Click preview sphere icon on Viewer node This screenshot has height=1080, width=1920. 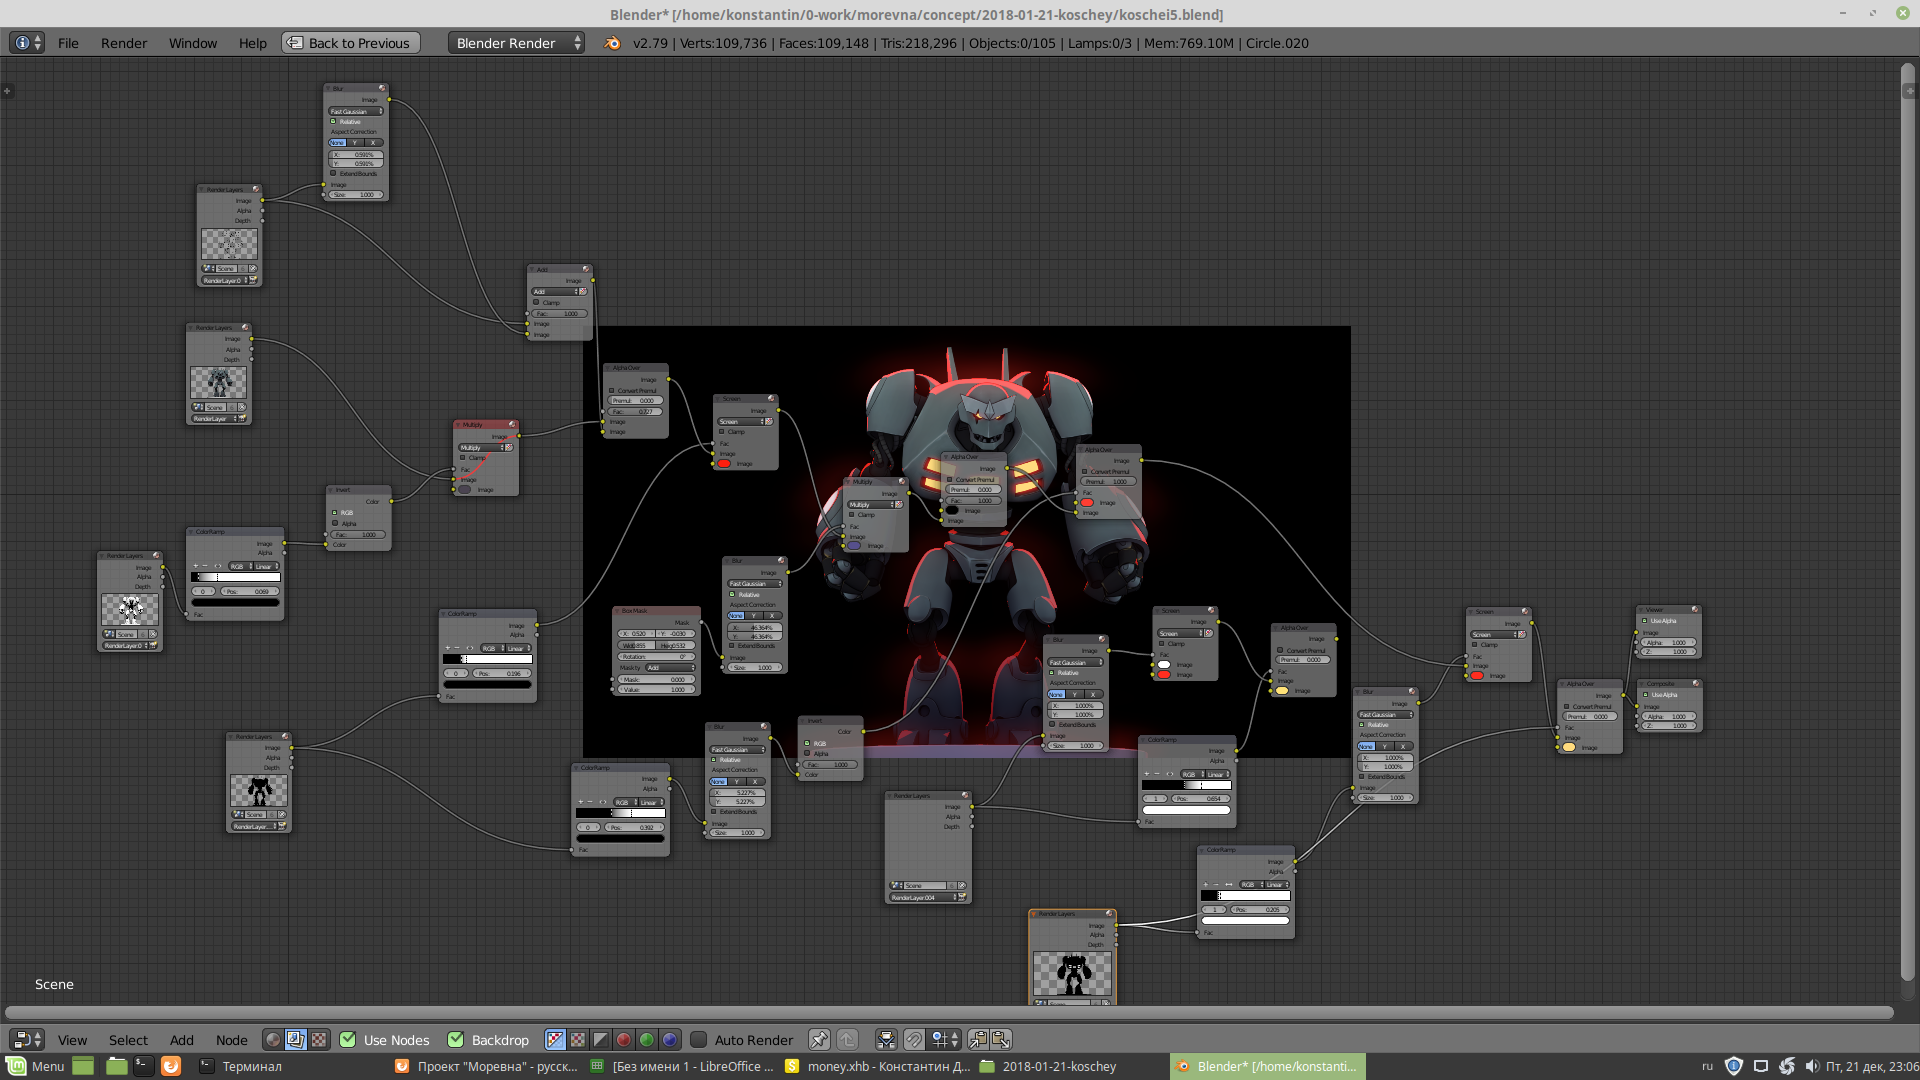pyautogui.click(x=1696, y=609)
